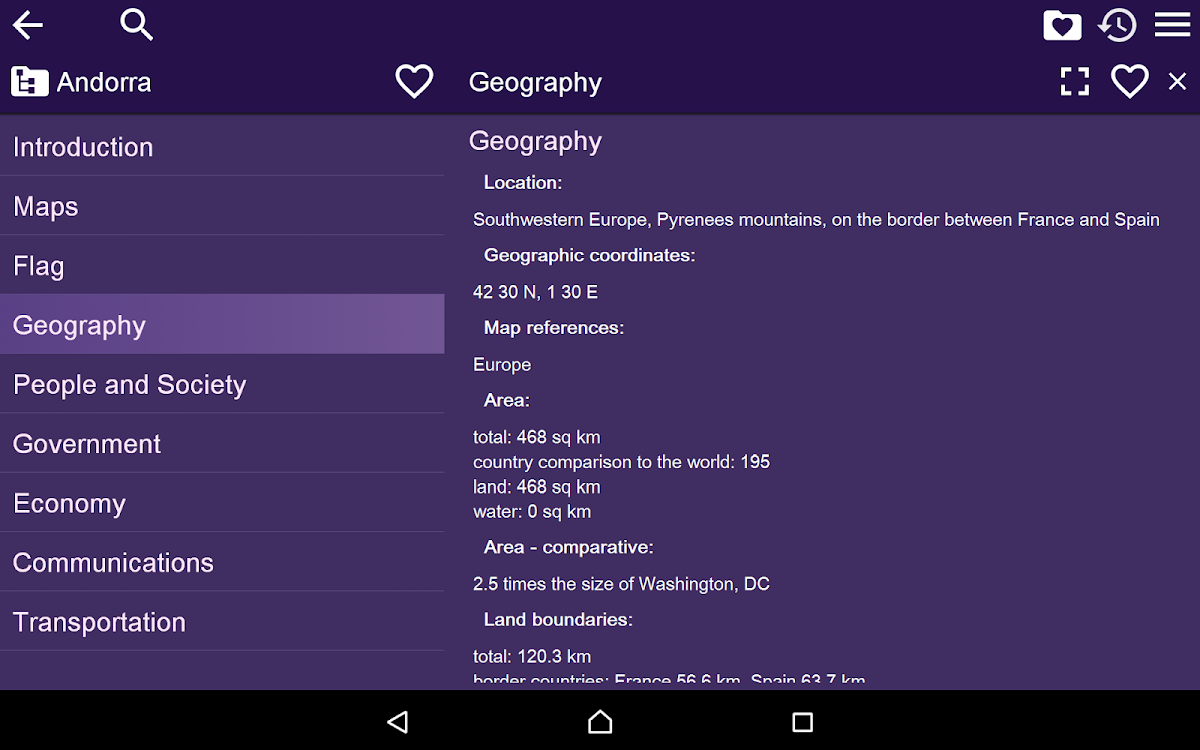This screenshot has width=1200, height=750.
Task: Favorite Andorra with the heart icon
Action: (x=414, y=81)
